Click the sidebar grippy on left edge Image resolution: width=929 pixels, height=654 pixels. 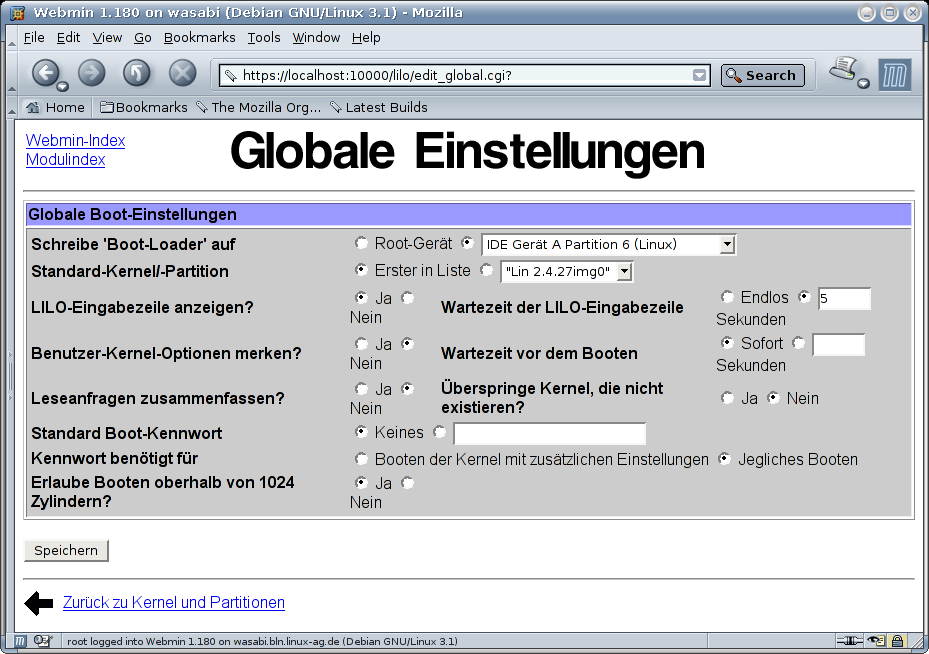[x=10, y=377]
